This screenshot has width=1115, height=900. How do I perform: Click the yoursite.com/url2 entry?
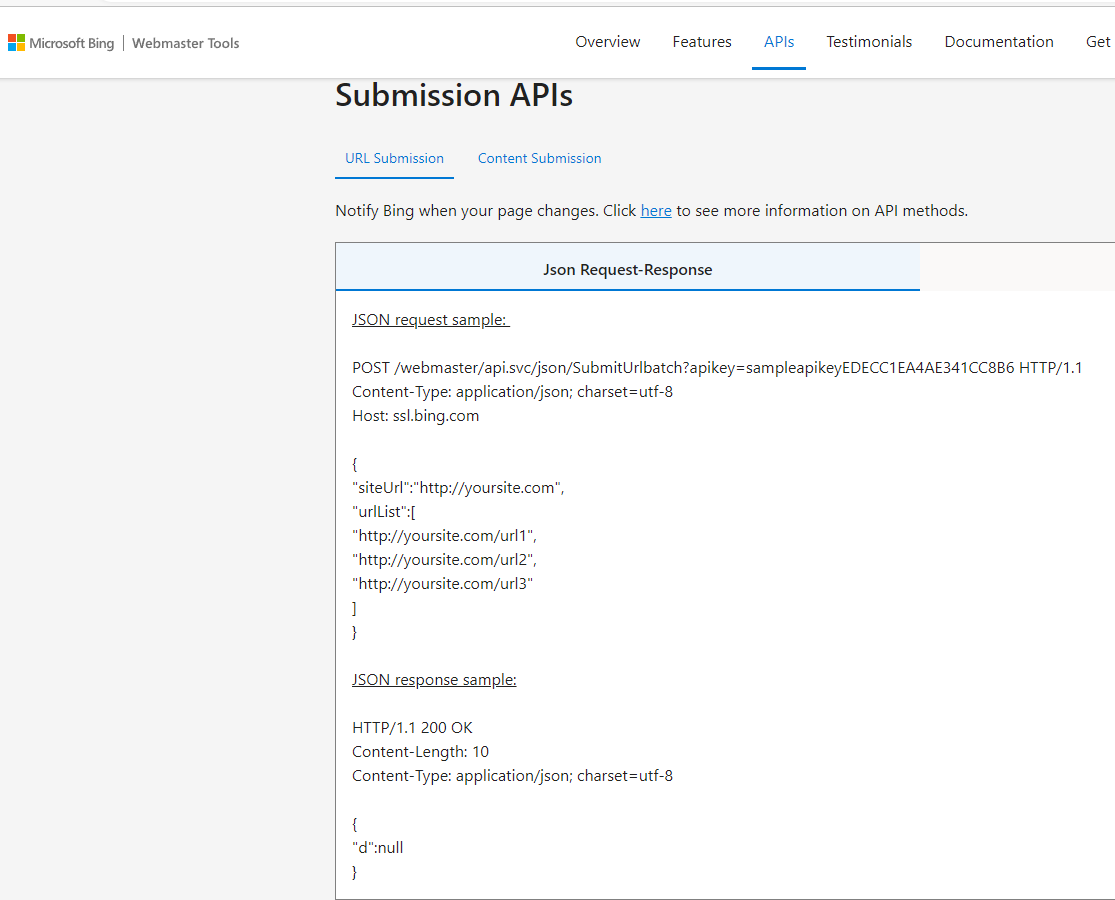tap(444, 560)
